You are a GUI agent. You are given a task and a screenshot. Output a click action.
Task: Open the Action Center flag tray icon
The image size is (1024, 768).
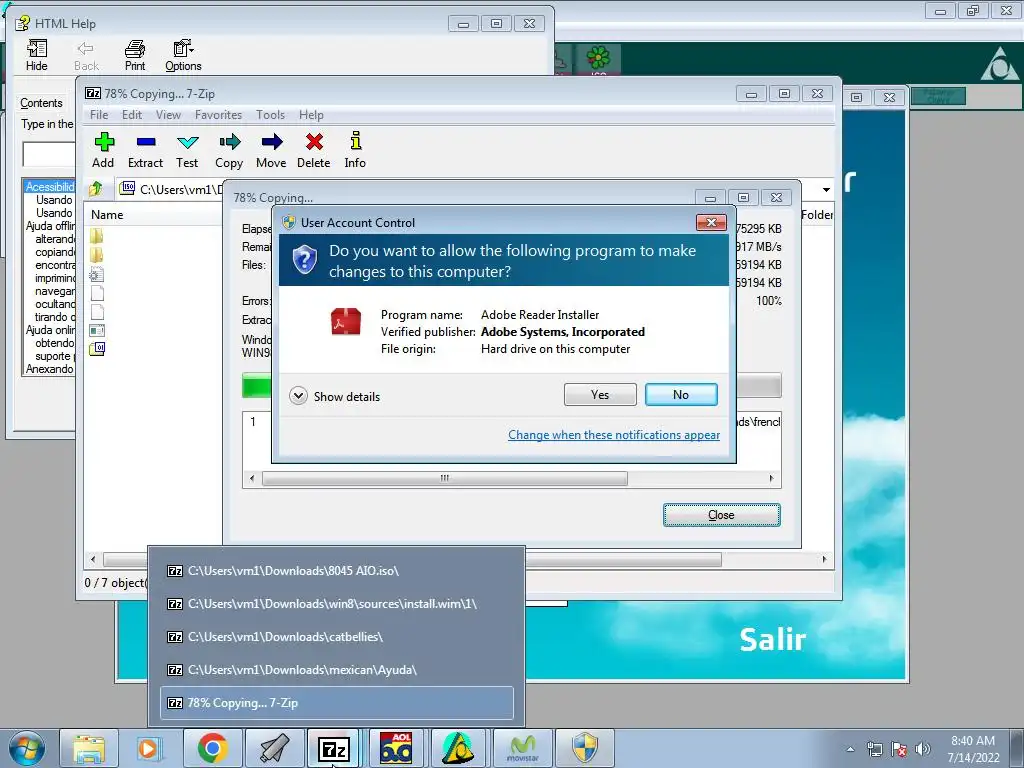coord(899,749)
